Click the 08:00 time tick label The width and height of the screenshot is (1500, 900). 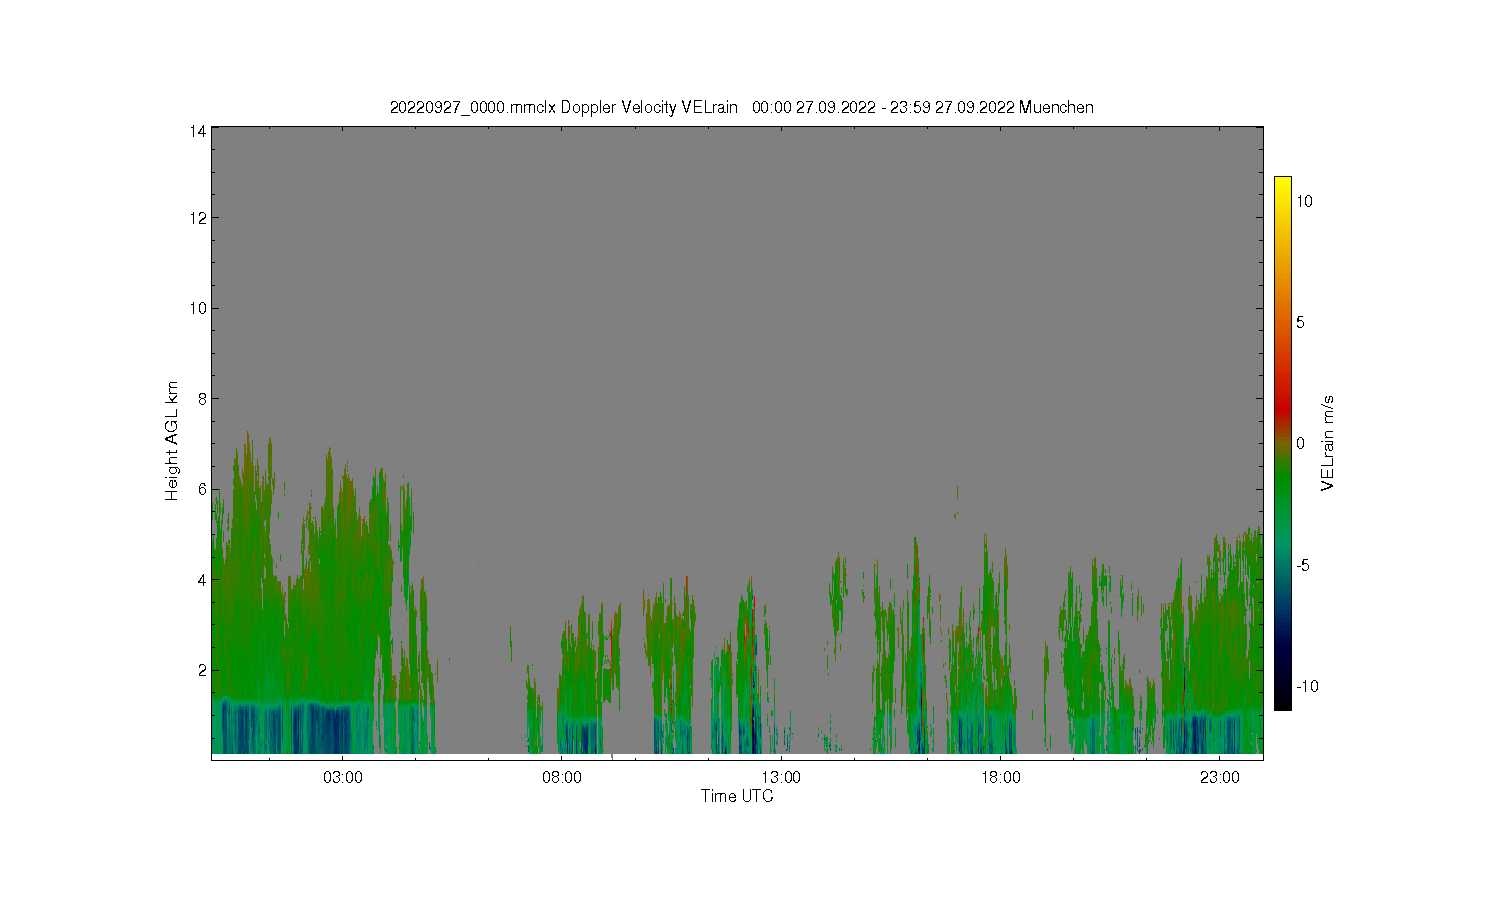click(562, 778)
